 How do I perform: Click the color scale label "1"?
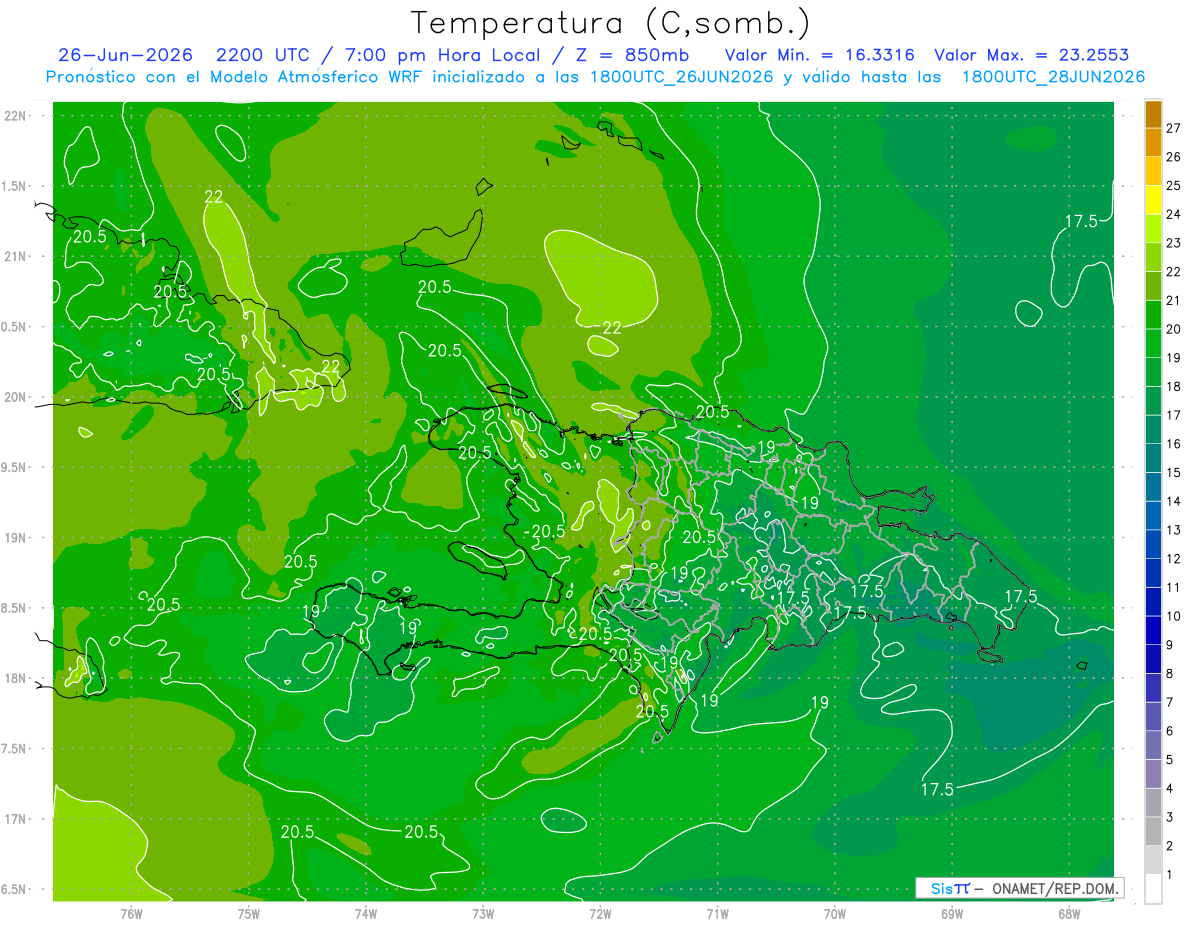pos(1170,875)
